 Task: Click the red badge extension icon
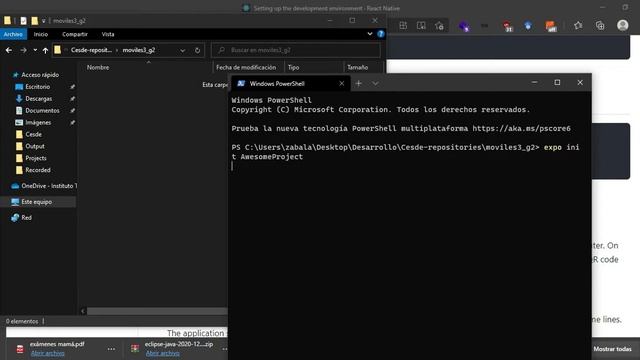[x=507, y=27]
